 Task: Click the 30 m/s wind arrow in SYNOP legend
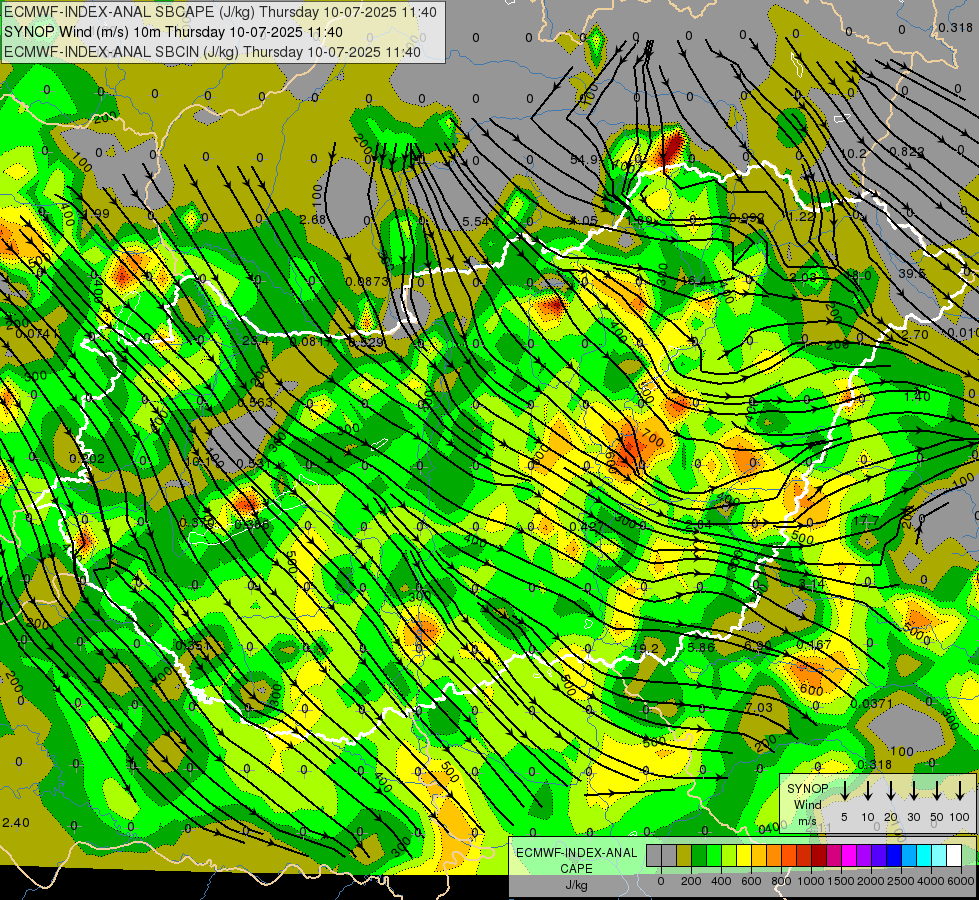913,791
